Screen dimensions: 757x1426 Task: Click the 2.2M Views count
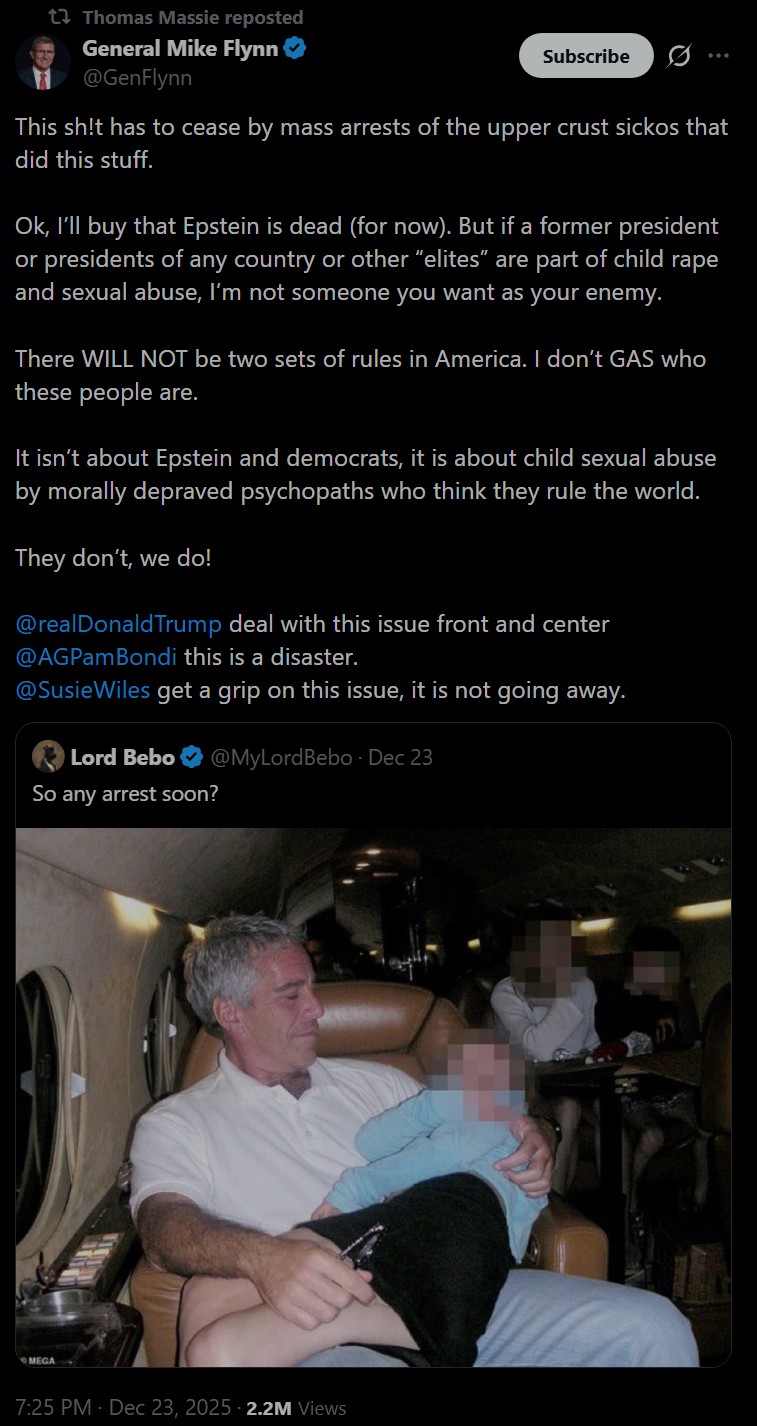click(x=296, y=1407)
